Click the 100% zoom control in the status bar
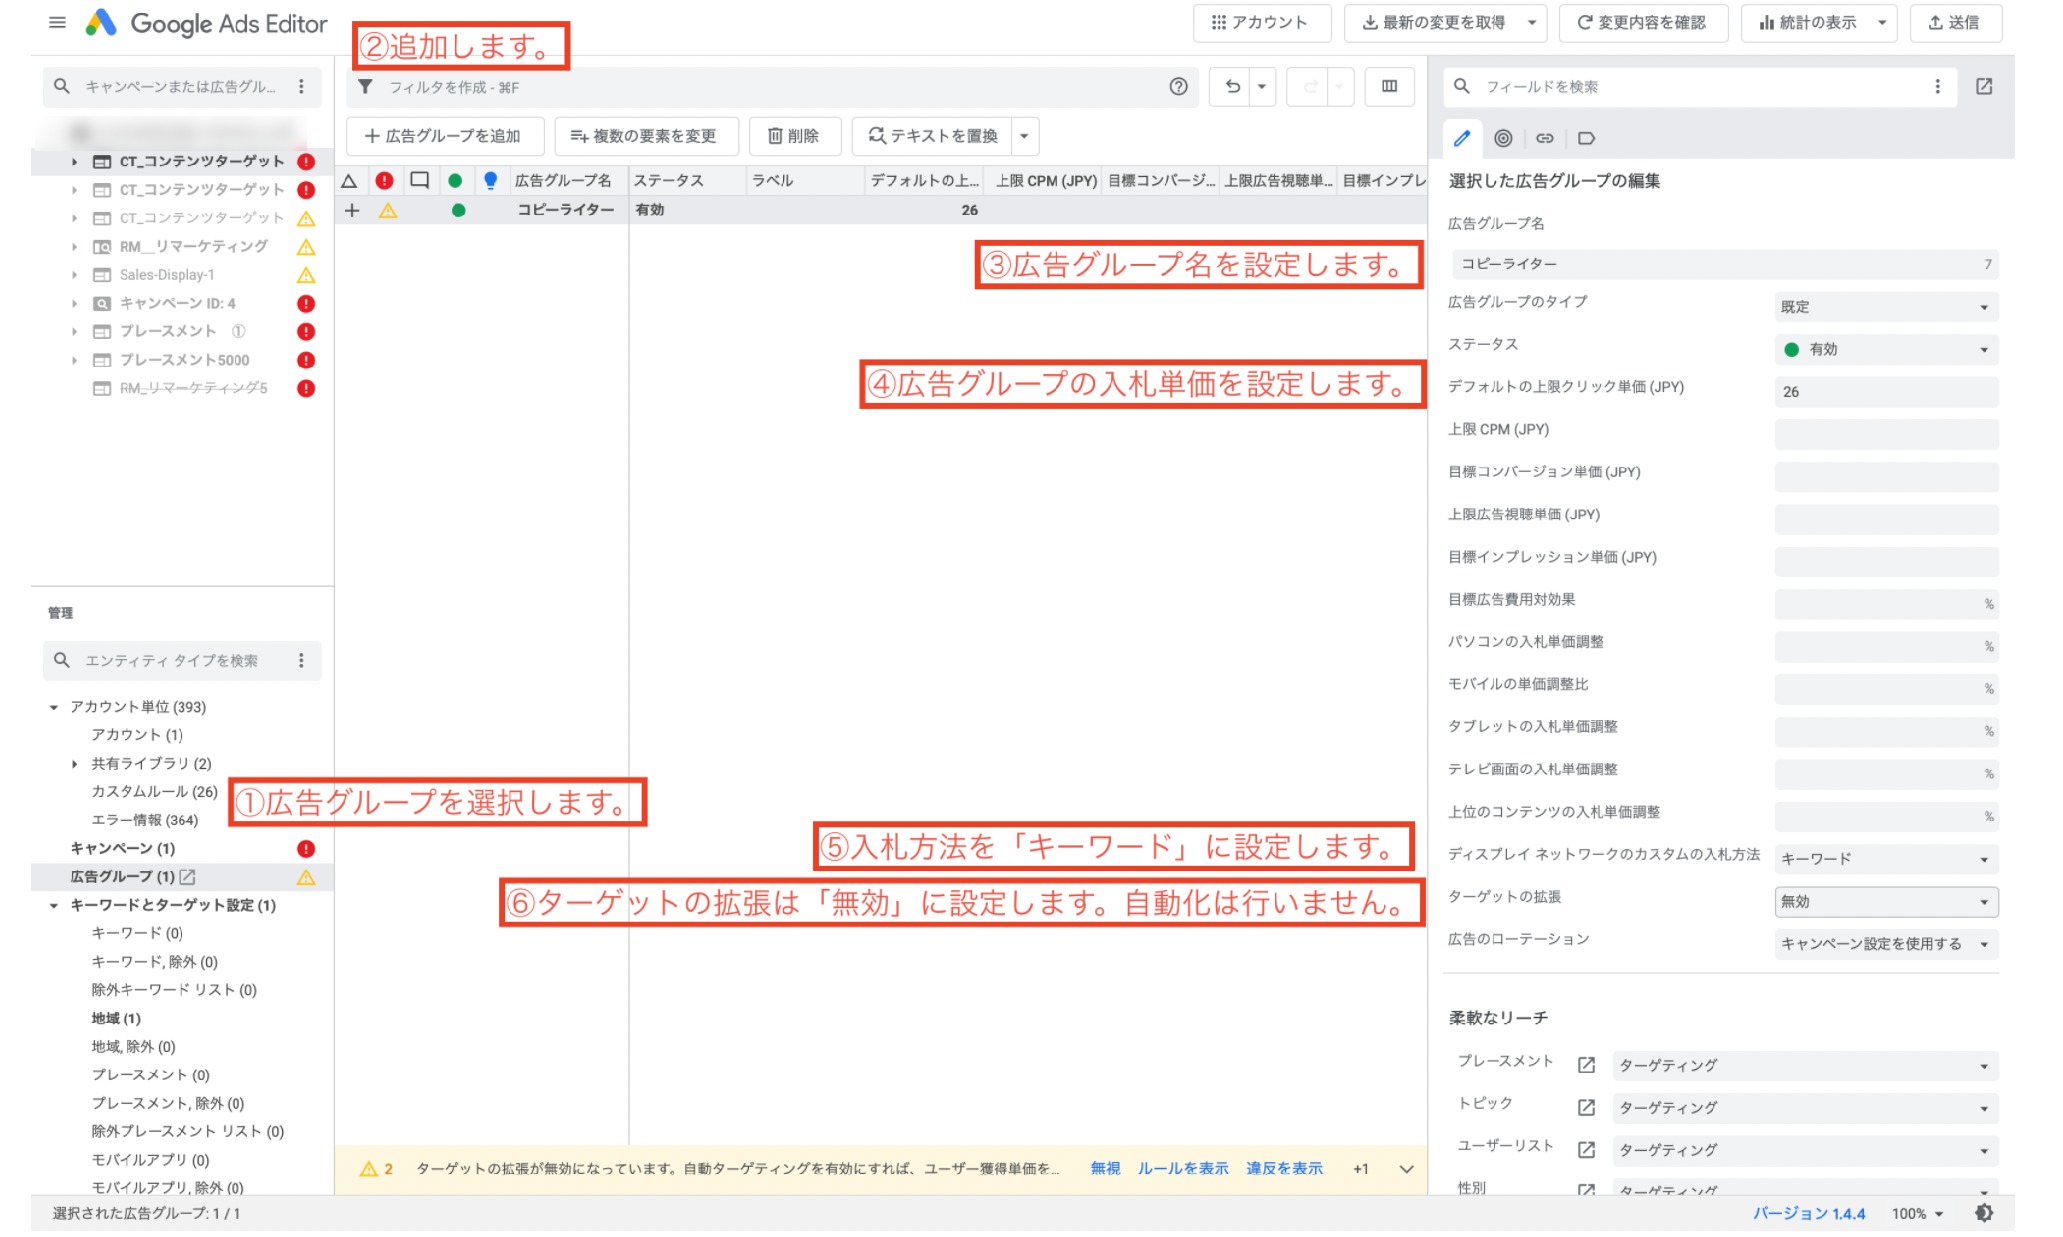This screenshot has width=2063, height=1237. (x=1916, y=1213)
